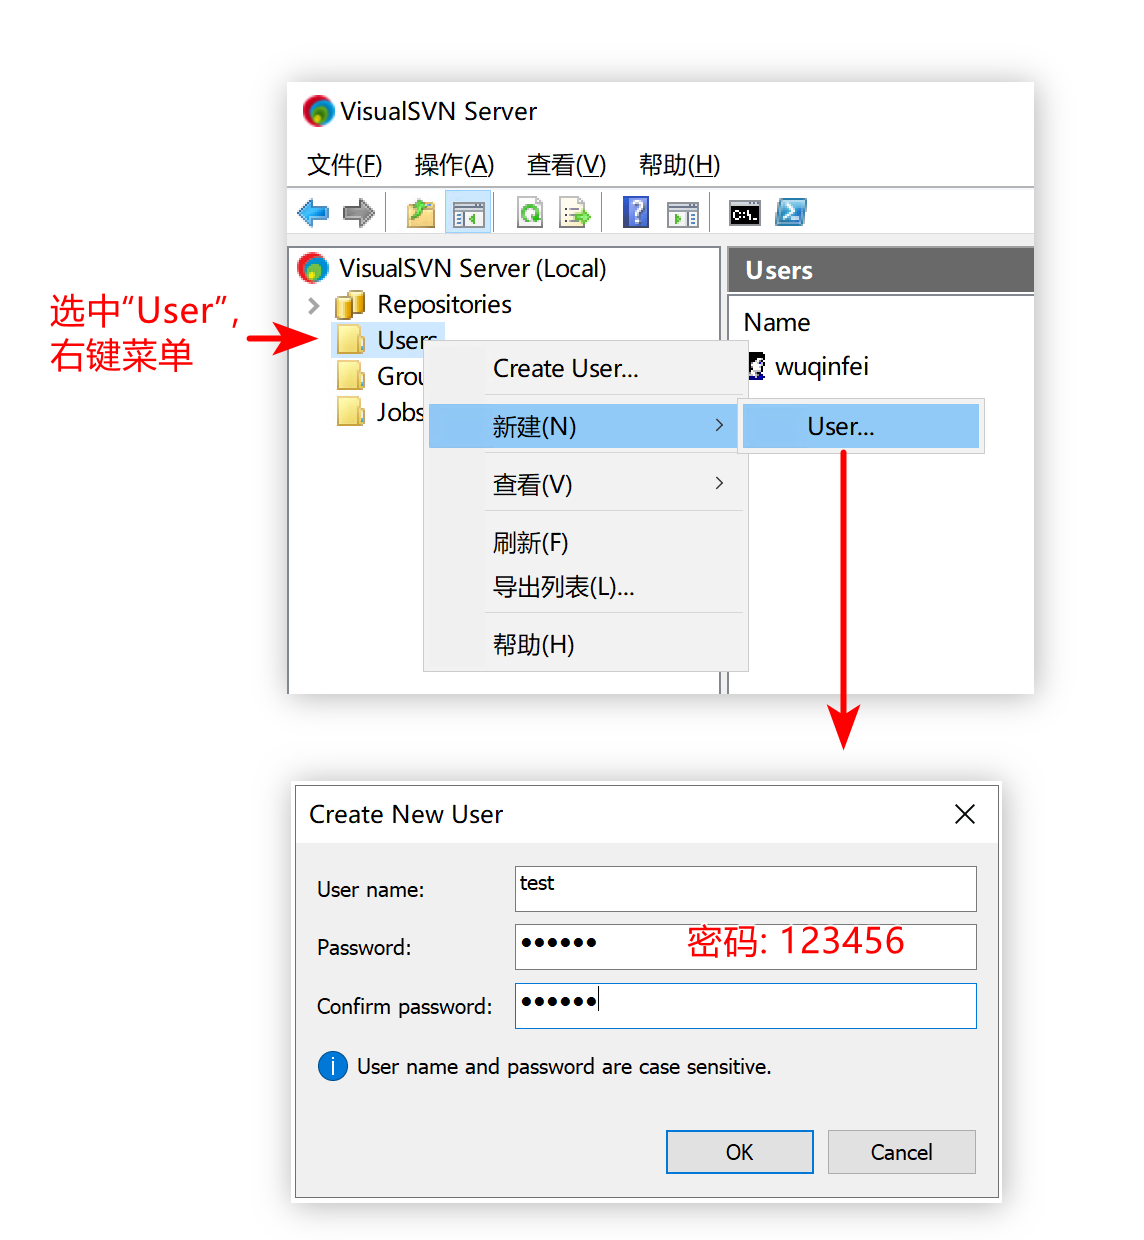Click the Export List toolbar icon

(575, 212)
